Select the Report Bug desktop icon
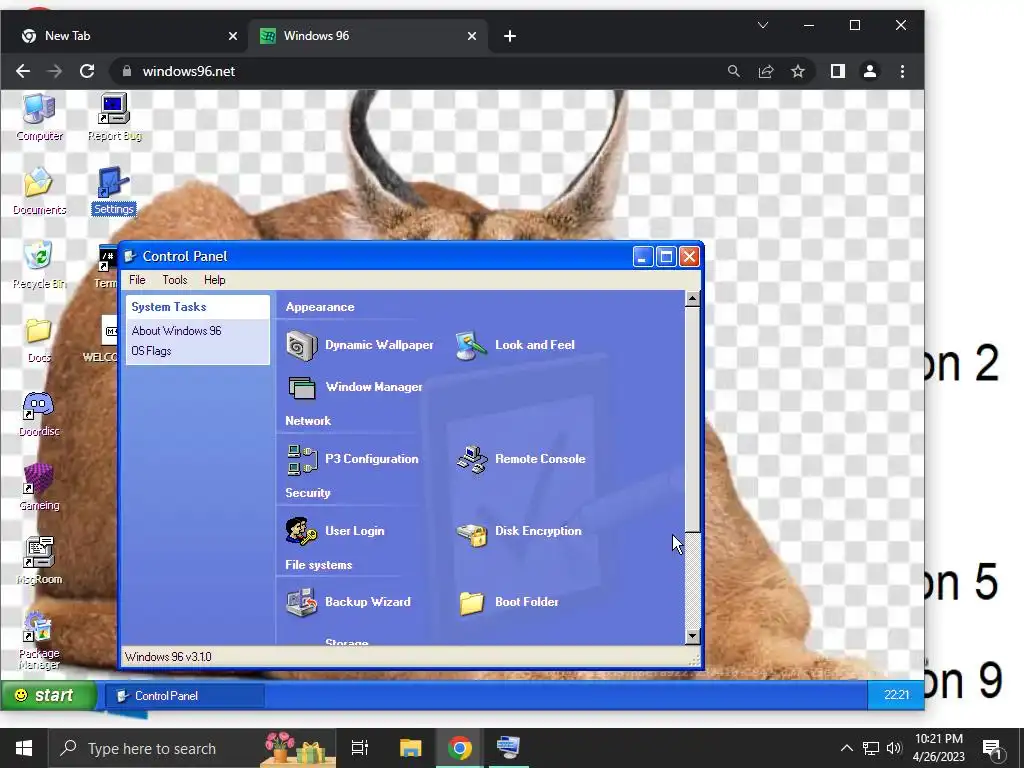1024x768 pixels. coord(114,118)
